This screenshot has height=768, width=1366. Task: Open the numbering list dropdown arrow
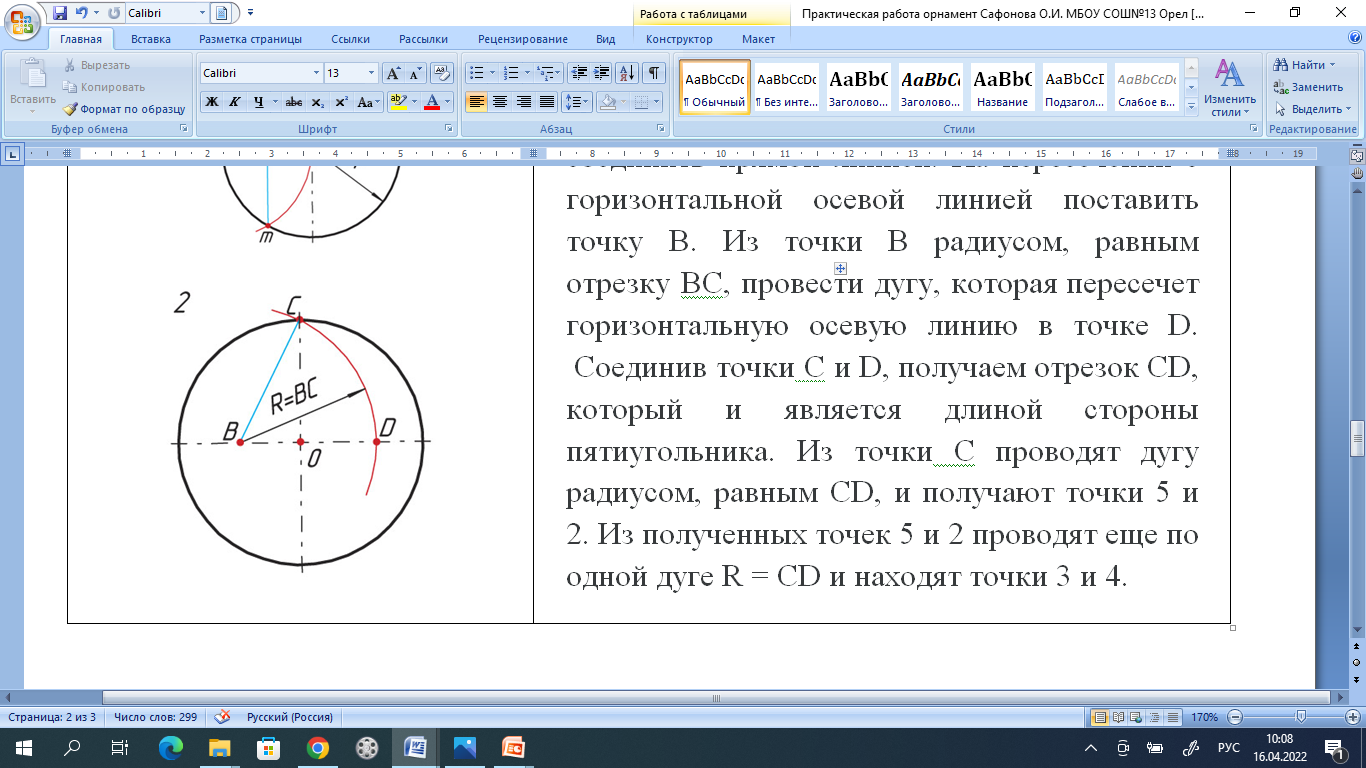(527, 73)
